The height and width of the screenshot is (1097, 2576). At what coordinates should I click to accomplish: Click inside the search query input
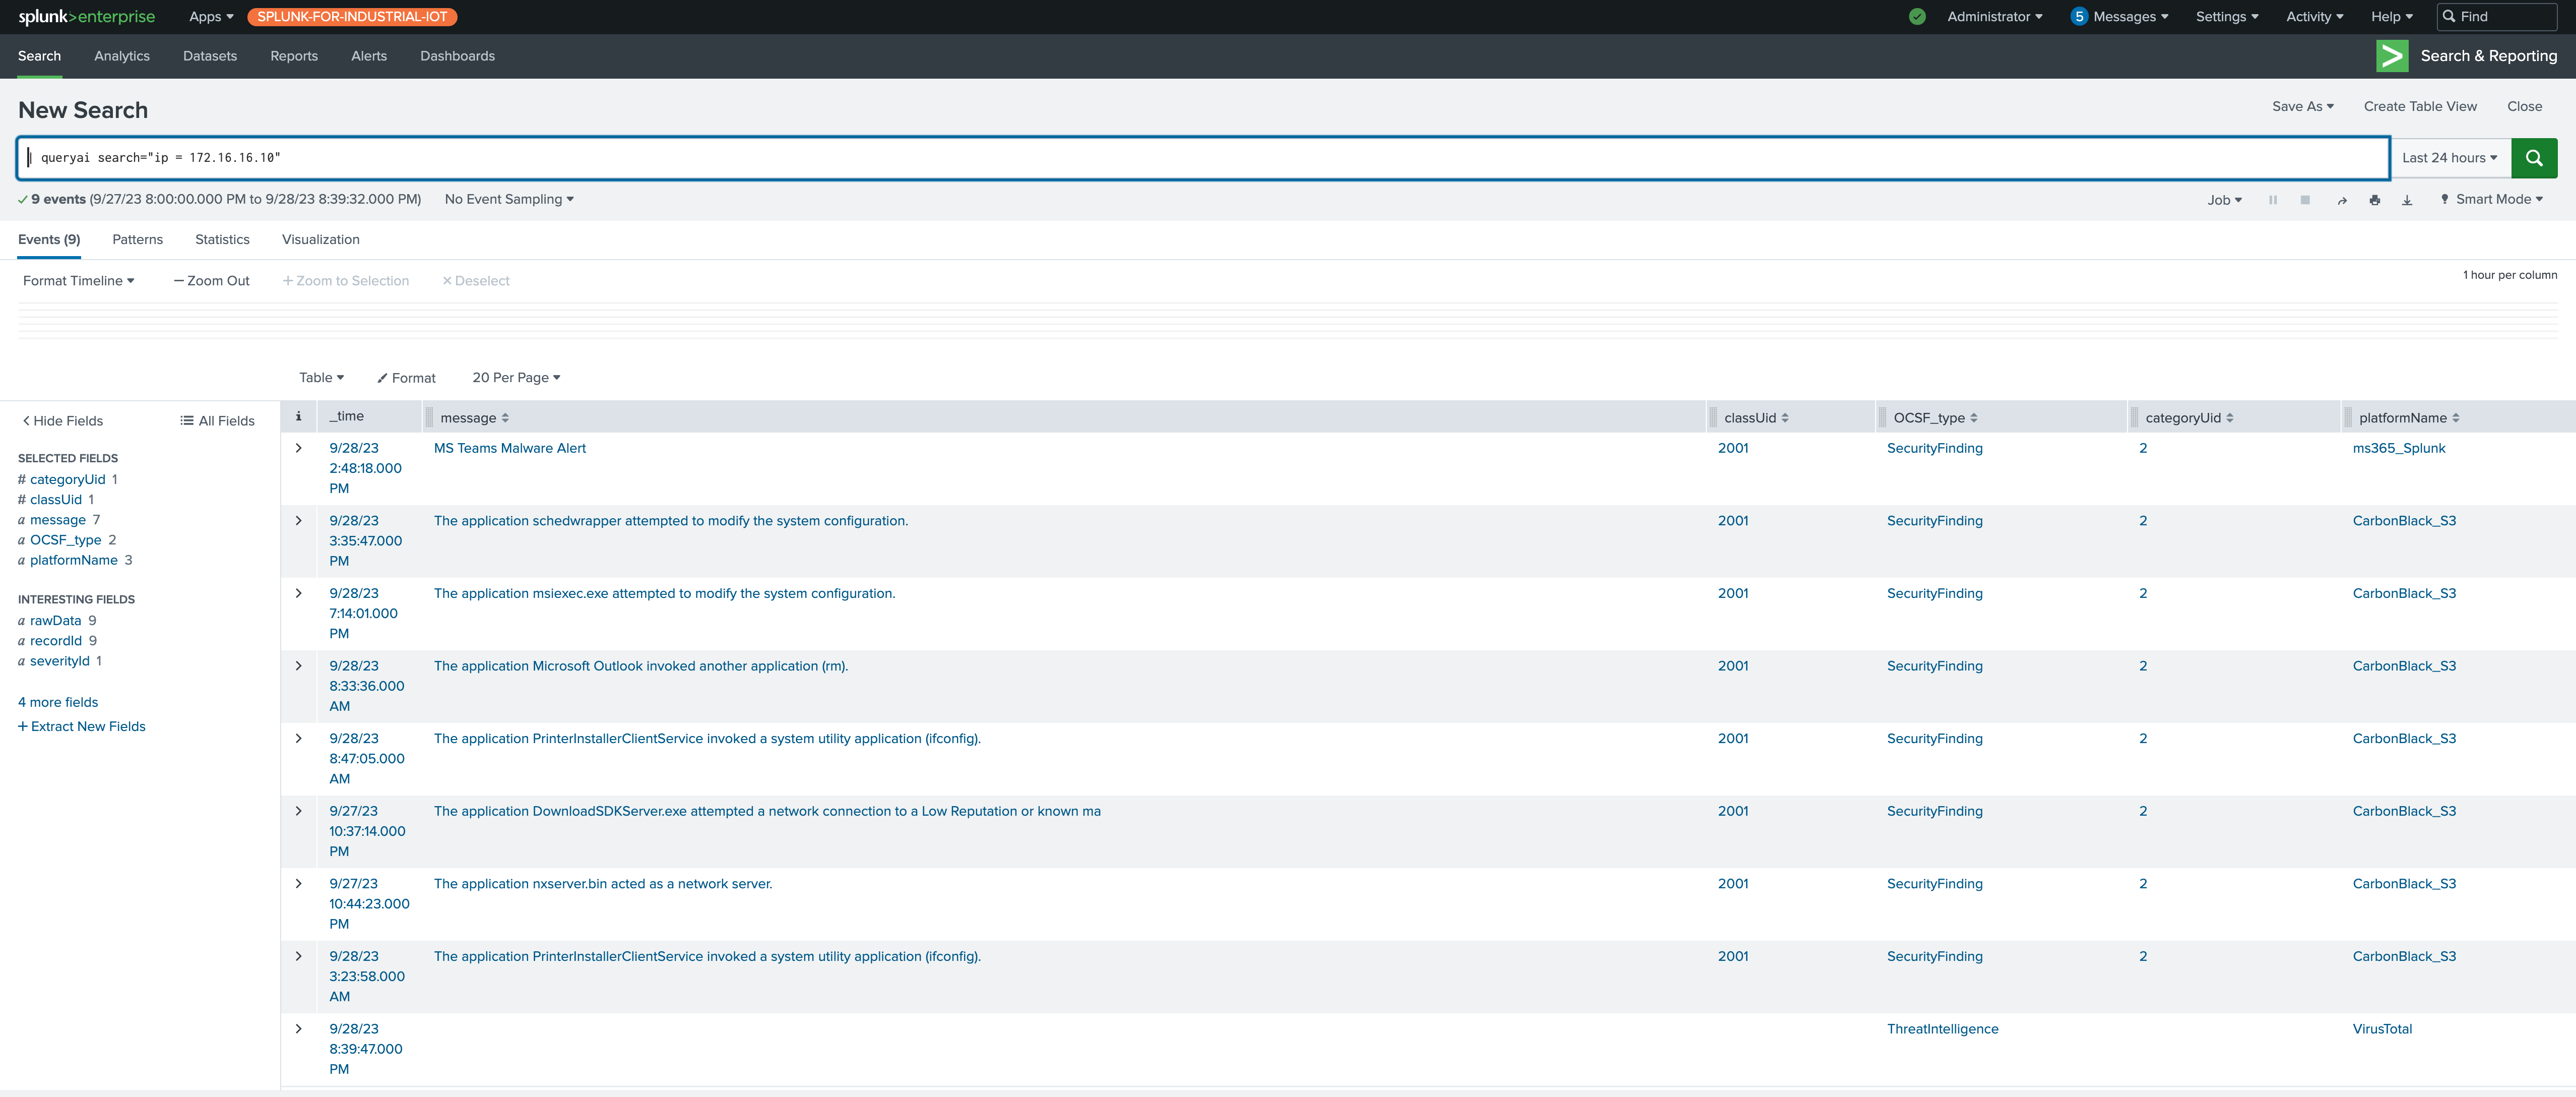click(1200, 158)
